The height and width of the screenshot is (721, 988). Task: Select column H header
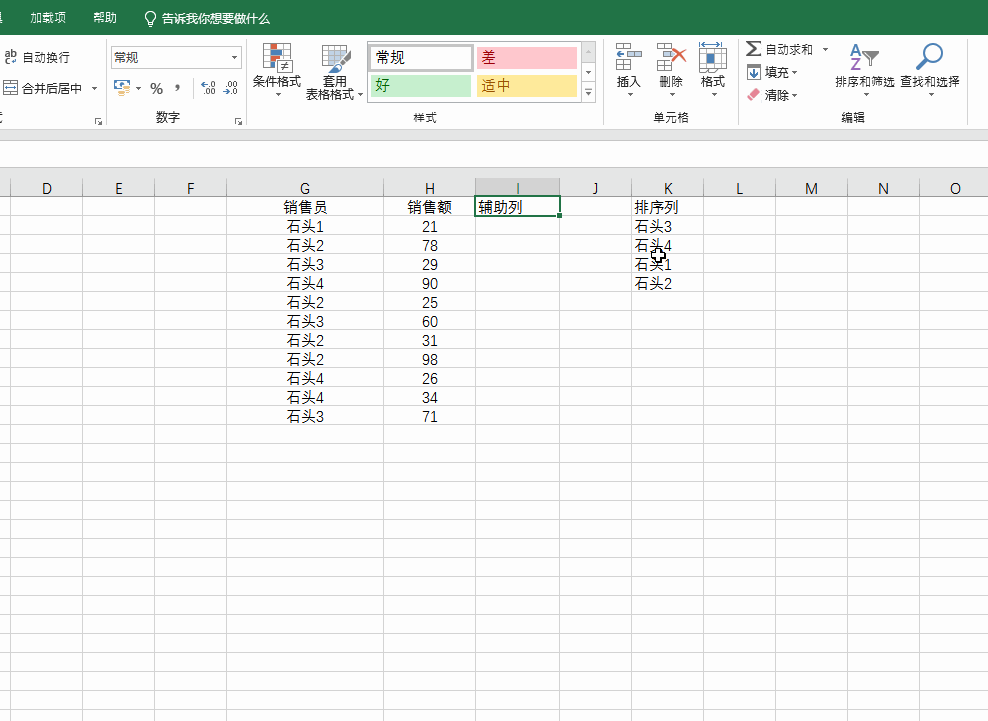pos(430,188)
